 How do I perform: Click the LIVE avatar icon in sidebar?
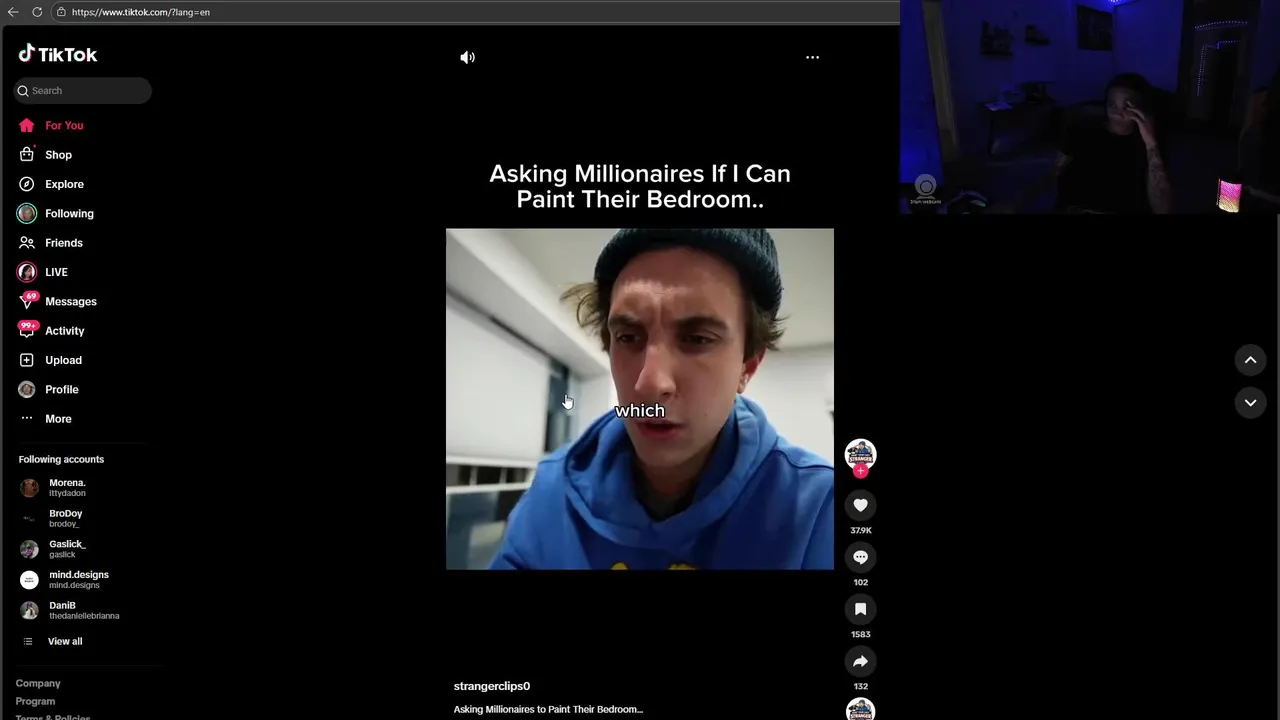click(x=27, y=272)
